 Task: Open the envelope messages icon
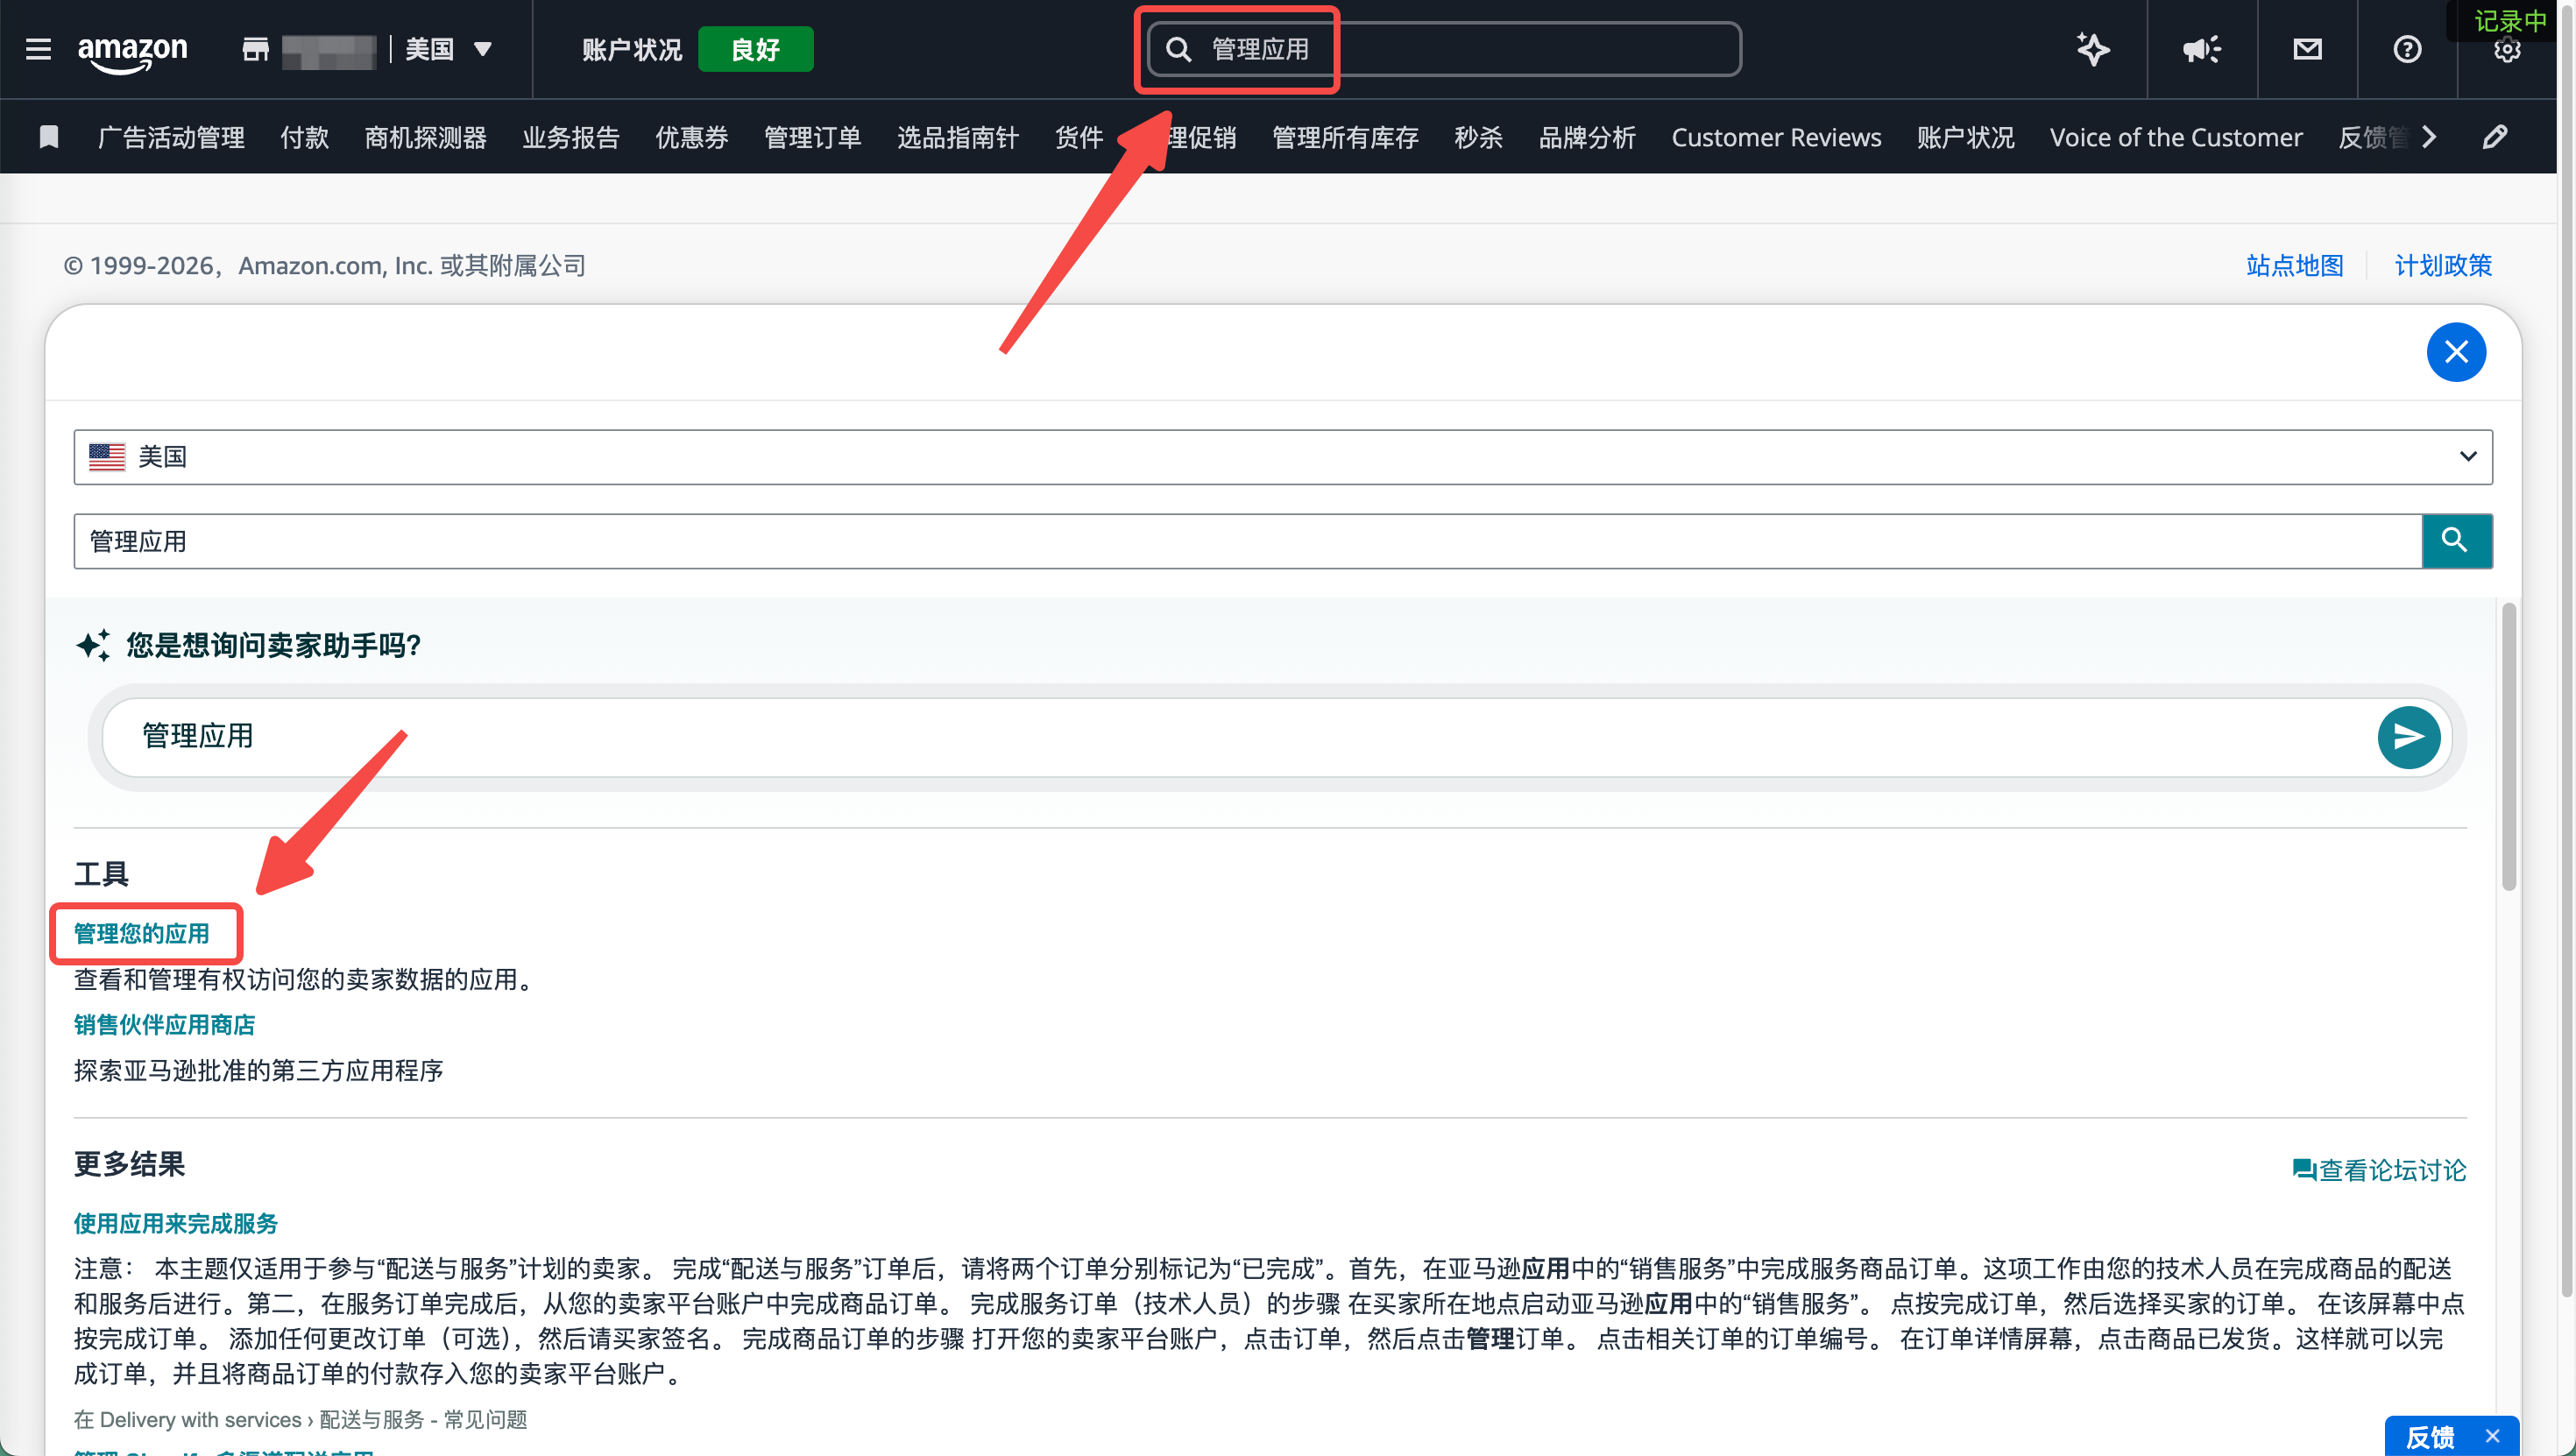coord(2307,49)
